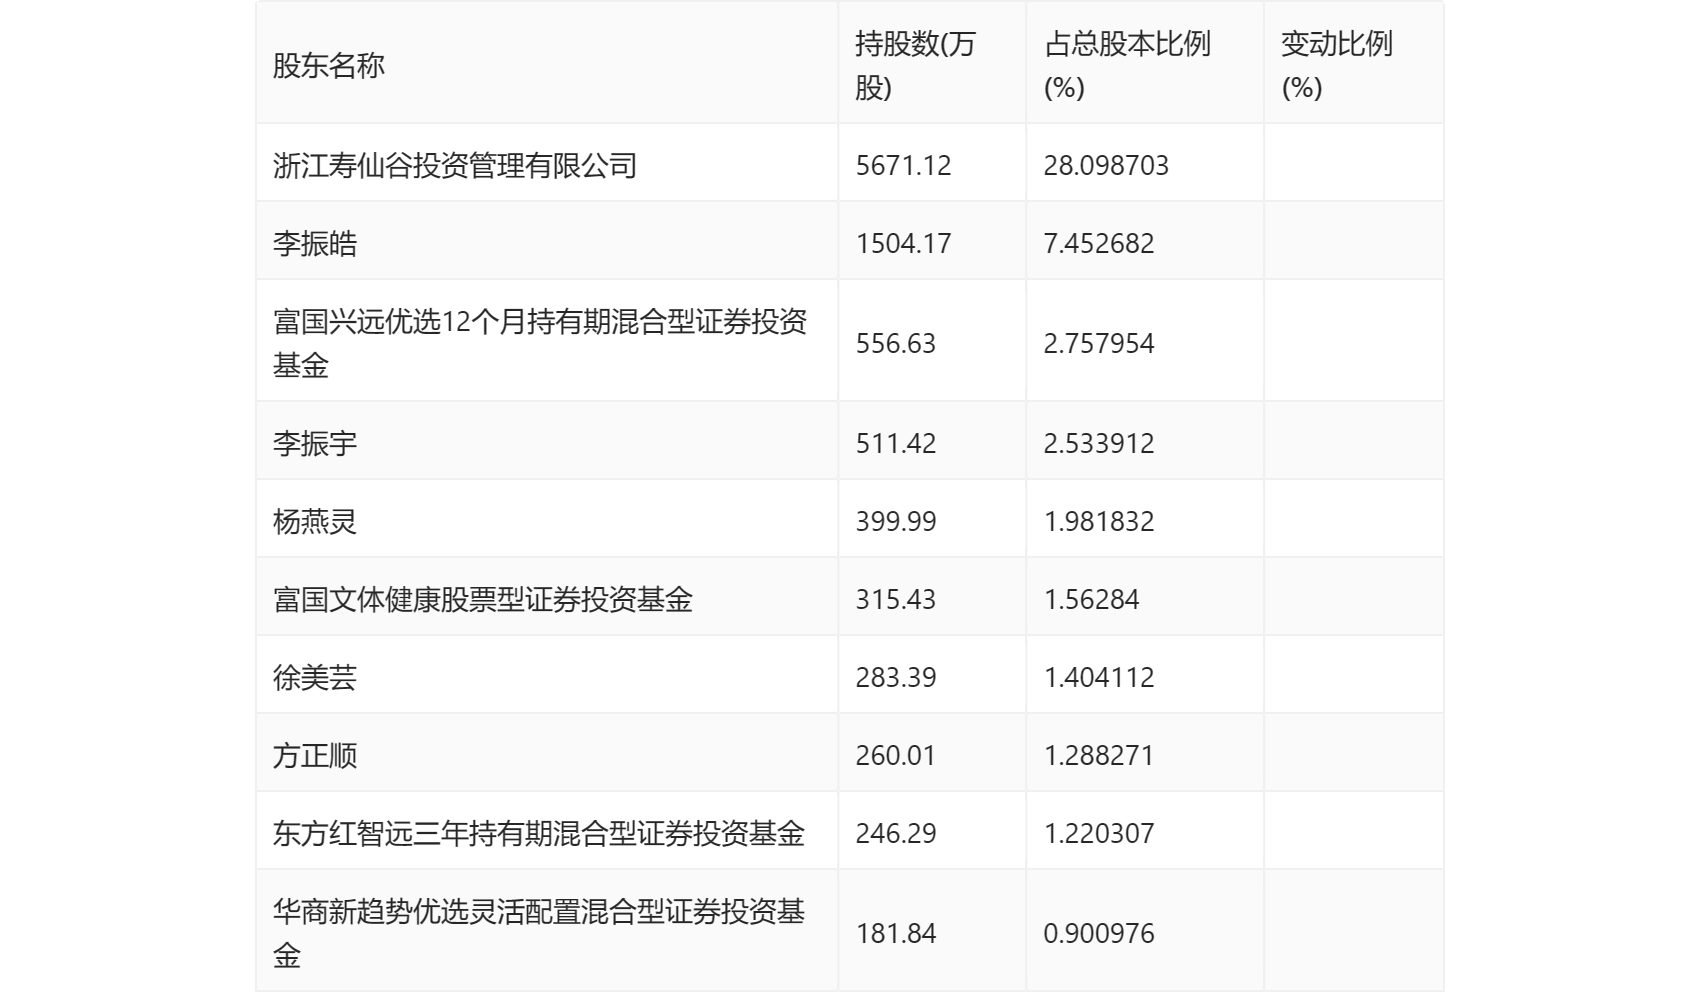The width and height of the screenshot is (1700, 992).
Task: Select percentage 1.220307
Action: [x=1099, y=833]
